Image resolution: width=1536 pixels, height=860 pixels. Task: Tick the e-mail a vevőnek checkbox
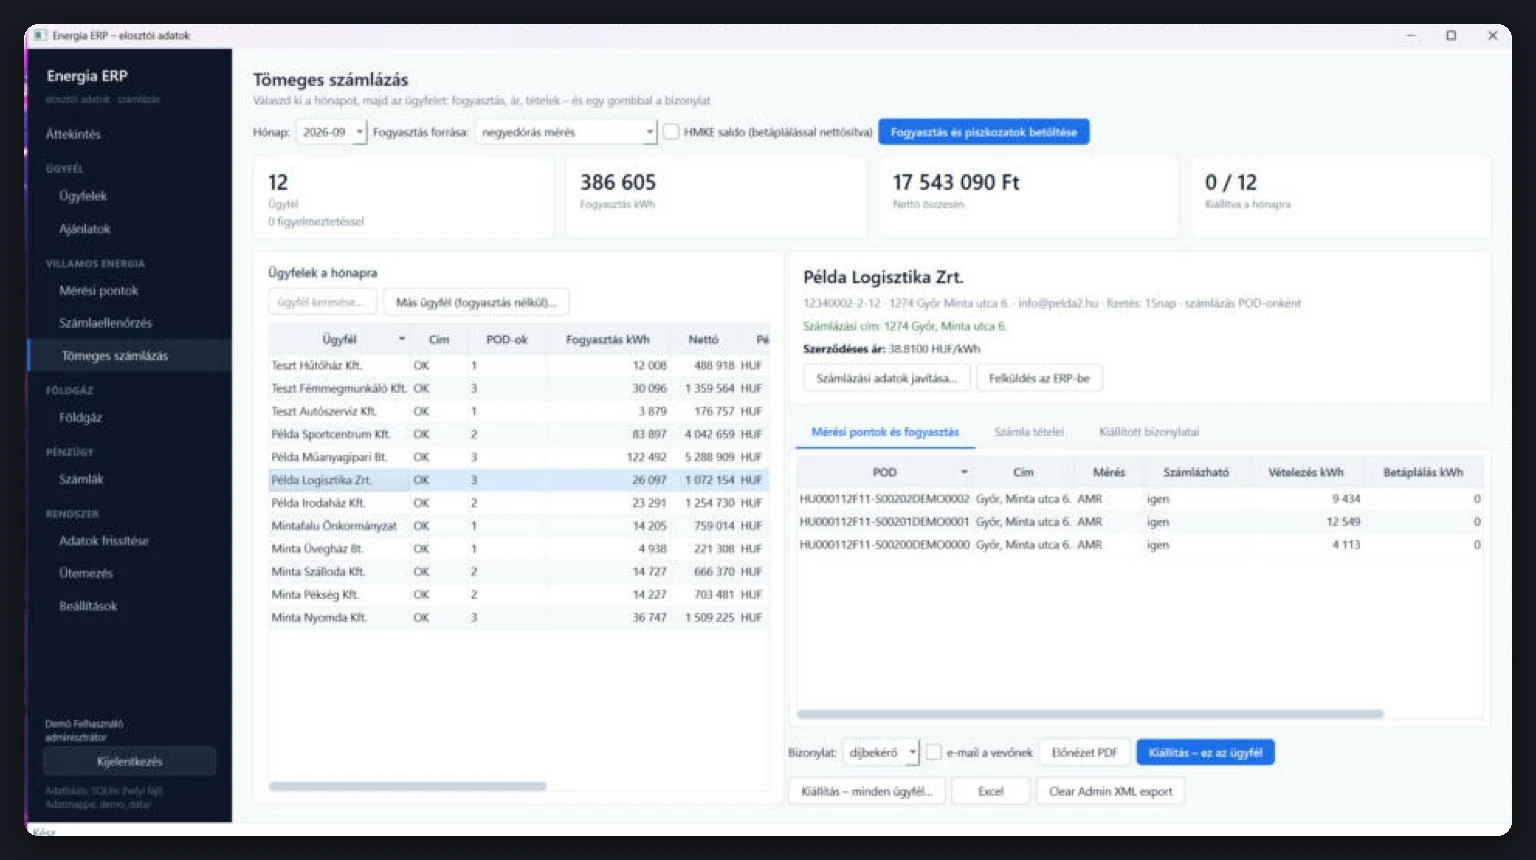pyautogui.click(x=933, y=752)
